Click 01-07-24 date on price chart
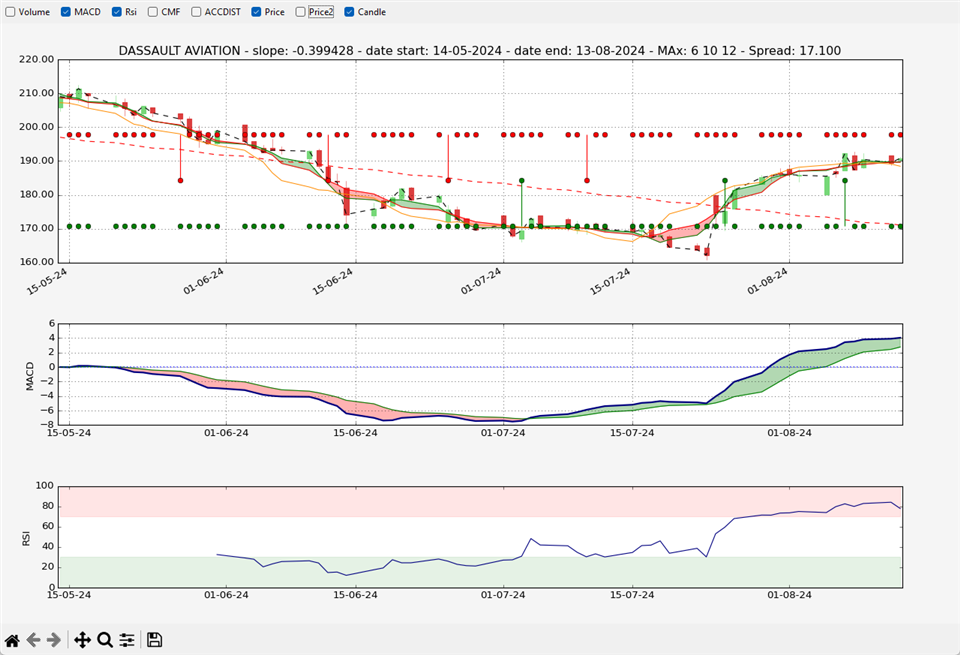This screenshot has width=960, height=655. (482, 281)
